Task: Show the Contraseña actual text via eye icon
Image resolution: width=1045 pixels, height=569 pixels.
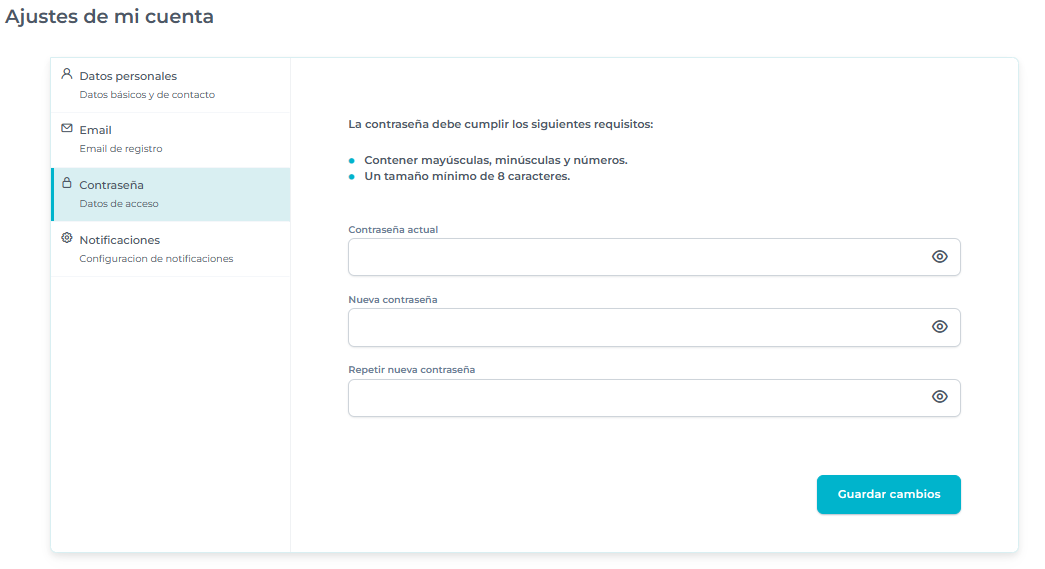Action: (x=939, y=257)
